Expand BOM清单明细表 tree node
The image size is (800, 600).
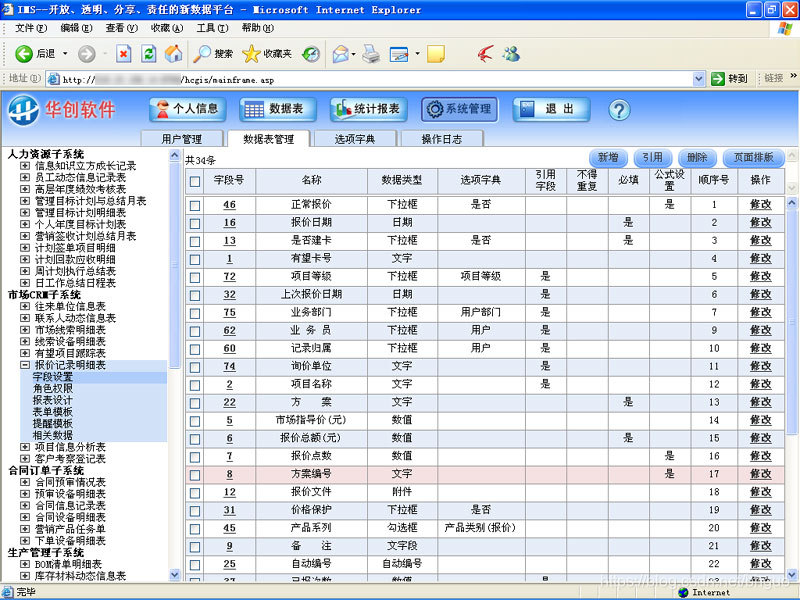(x=24, y=564)
